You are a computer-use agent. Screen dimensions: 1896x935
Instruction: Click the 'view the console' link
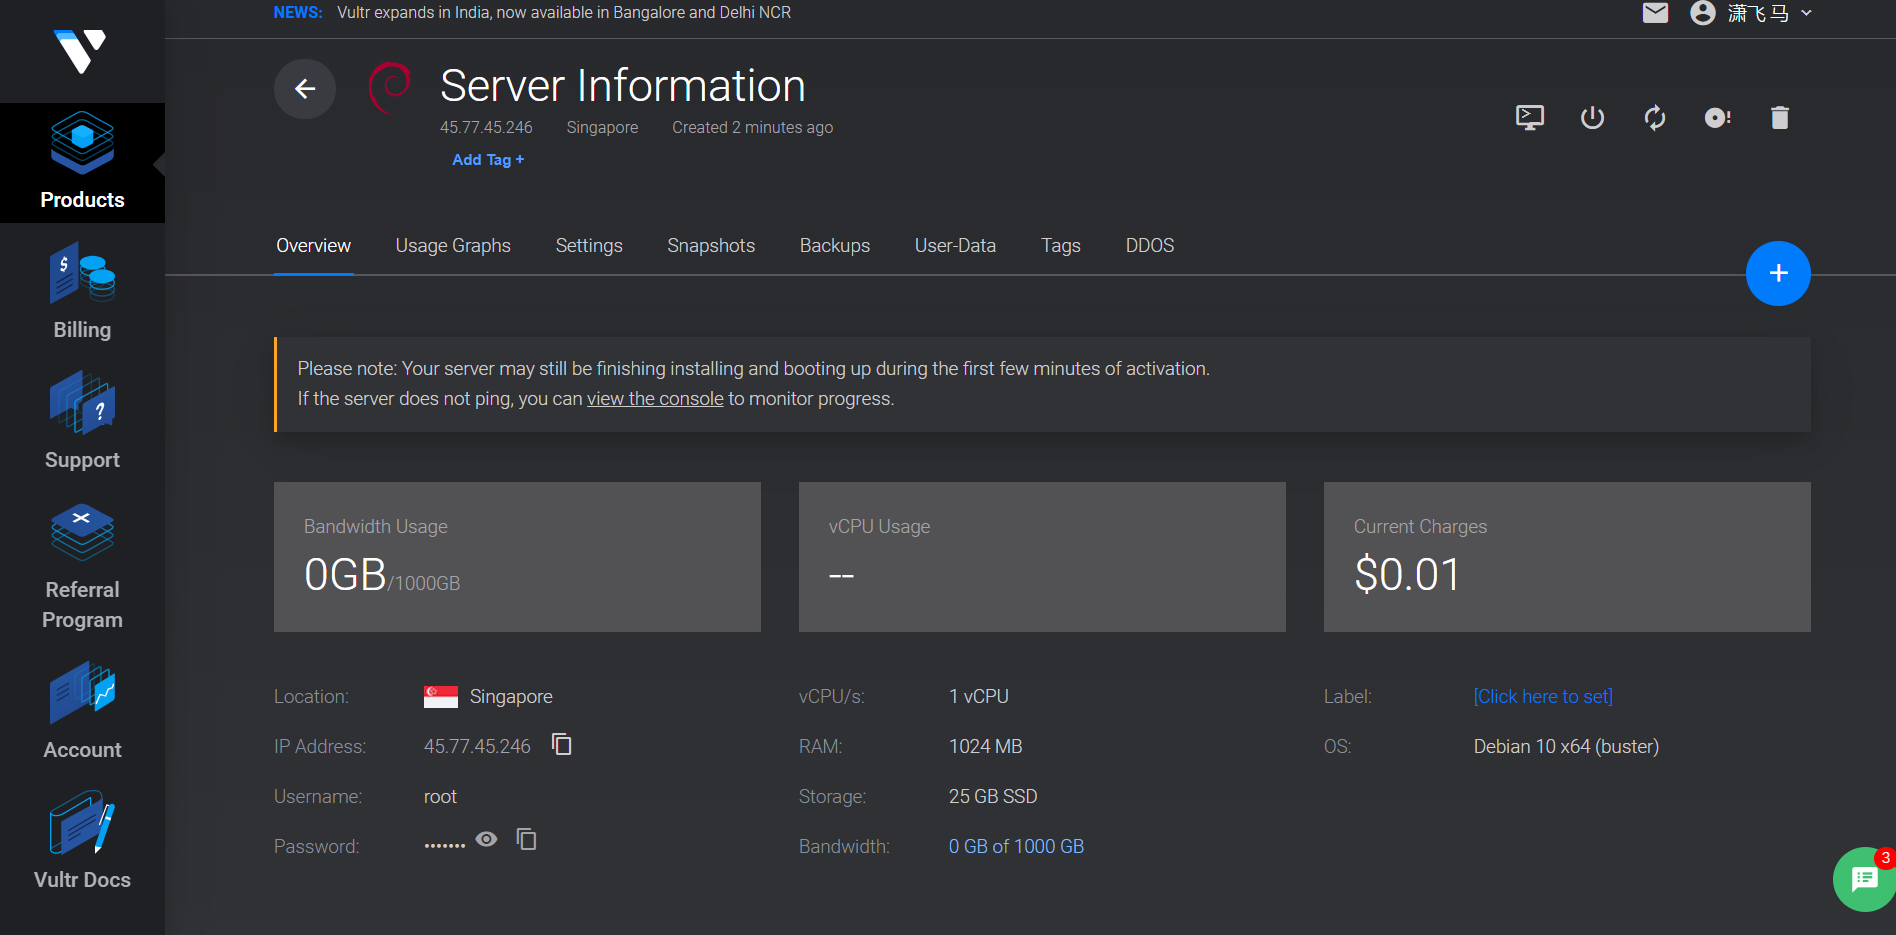click(x=654, y=399)
